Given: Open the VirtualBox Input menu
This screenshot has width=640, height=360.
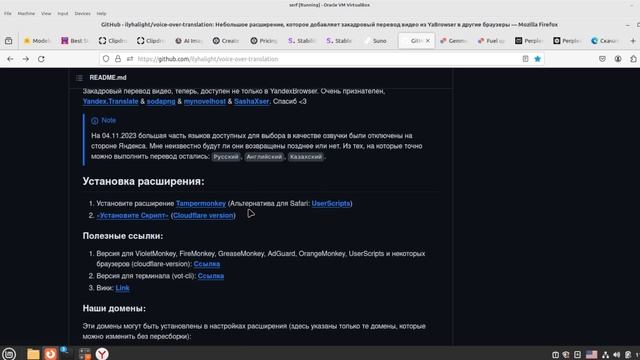Looking at the screenshot, I should pyautogui.click(x=63, y=13).
